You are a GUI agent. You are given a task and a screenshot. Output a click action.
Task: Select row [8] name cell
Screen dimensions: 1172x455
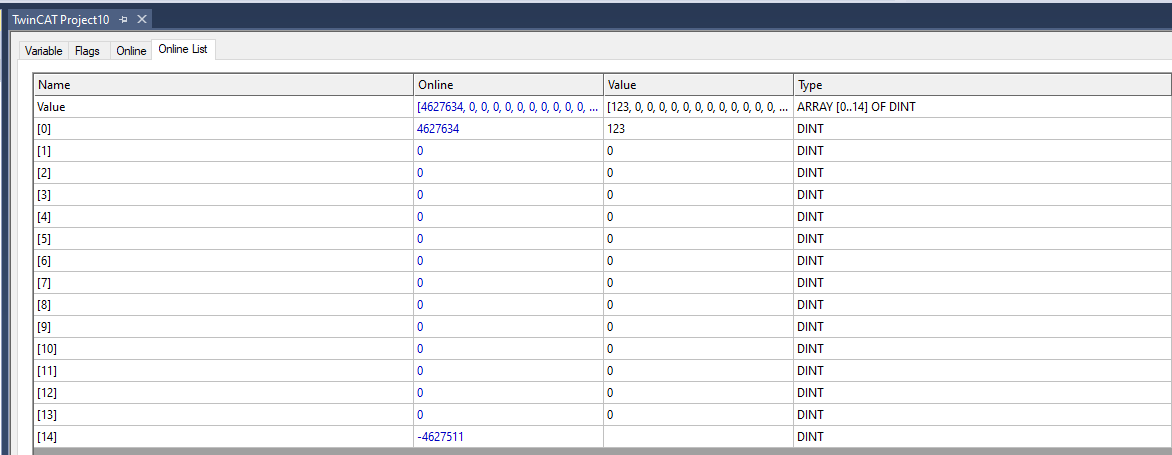click(223, 305)
